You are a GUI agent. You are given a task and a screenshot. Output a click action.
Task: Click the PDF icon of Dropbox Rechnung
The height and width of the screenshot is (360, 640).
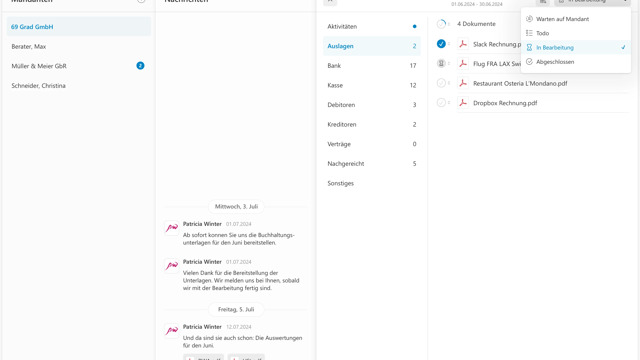point(462,102)
